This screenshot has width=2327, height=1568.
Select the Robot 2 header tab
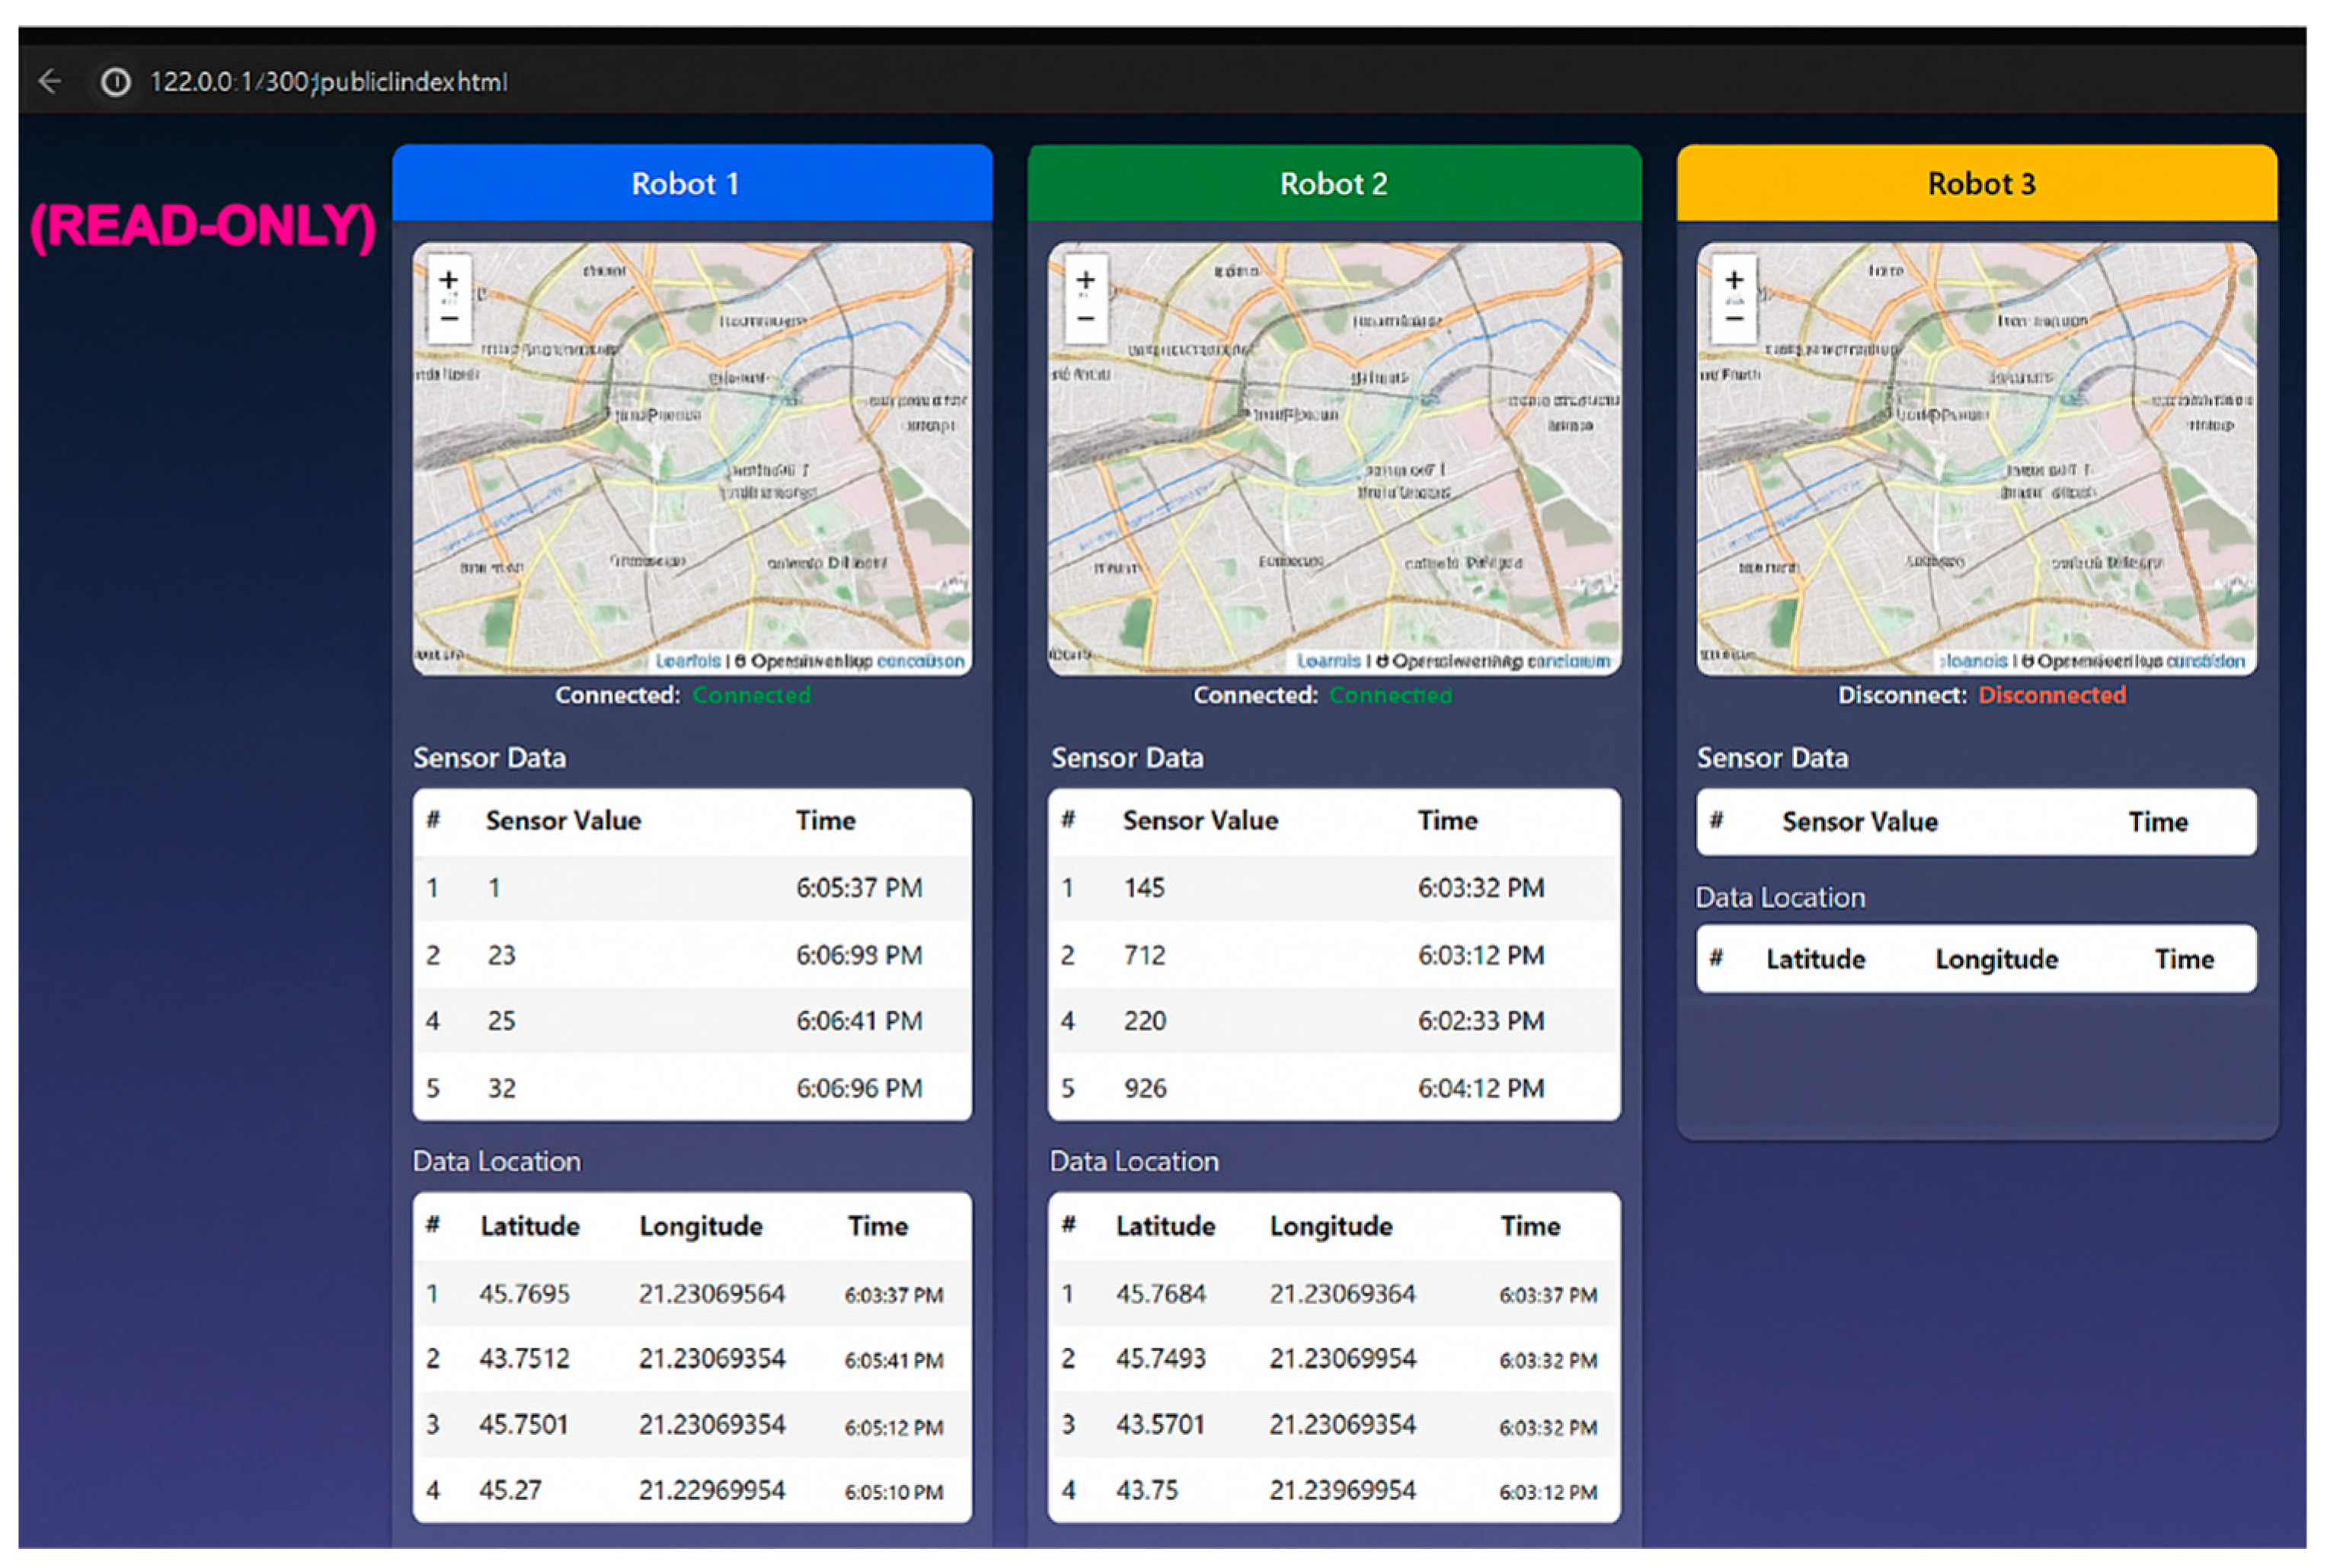click(x=1334, y=184)
